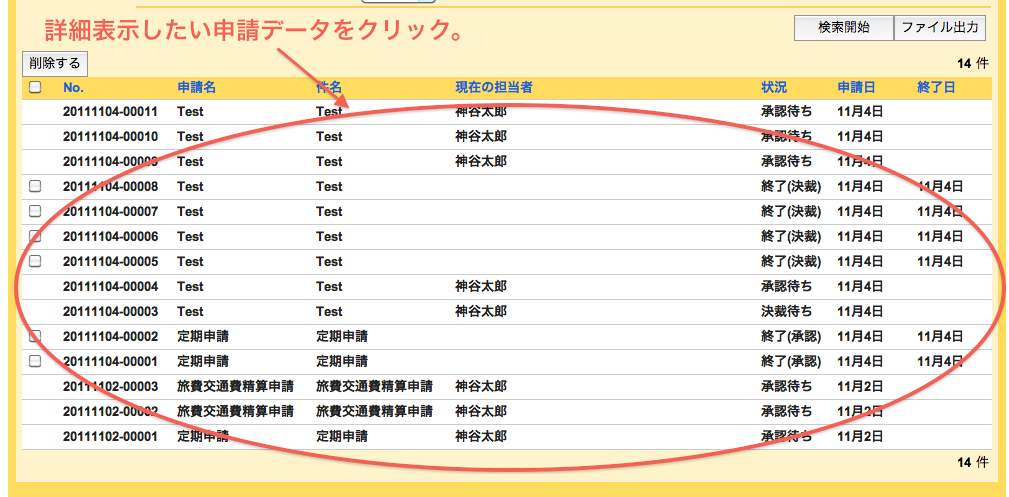
Task: Sort by 申請日 column header
Action: (x=856, y=88)
